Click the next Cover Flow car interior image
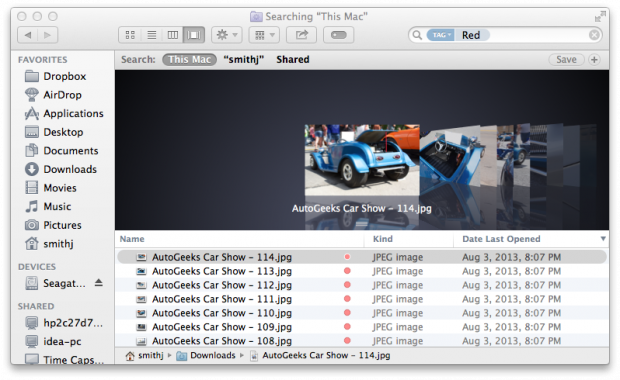This screenshot has height=380, width=620. coord(450,155)
